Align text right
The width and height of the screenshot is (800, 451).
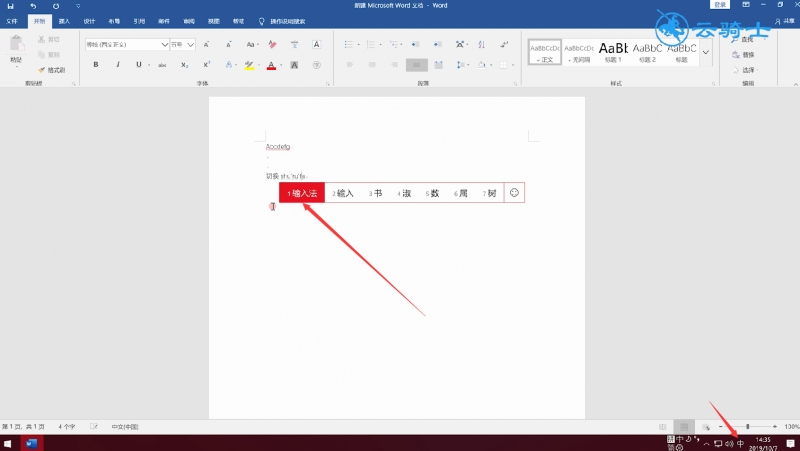[394, 65]
